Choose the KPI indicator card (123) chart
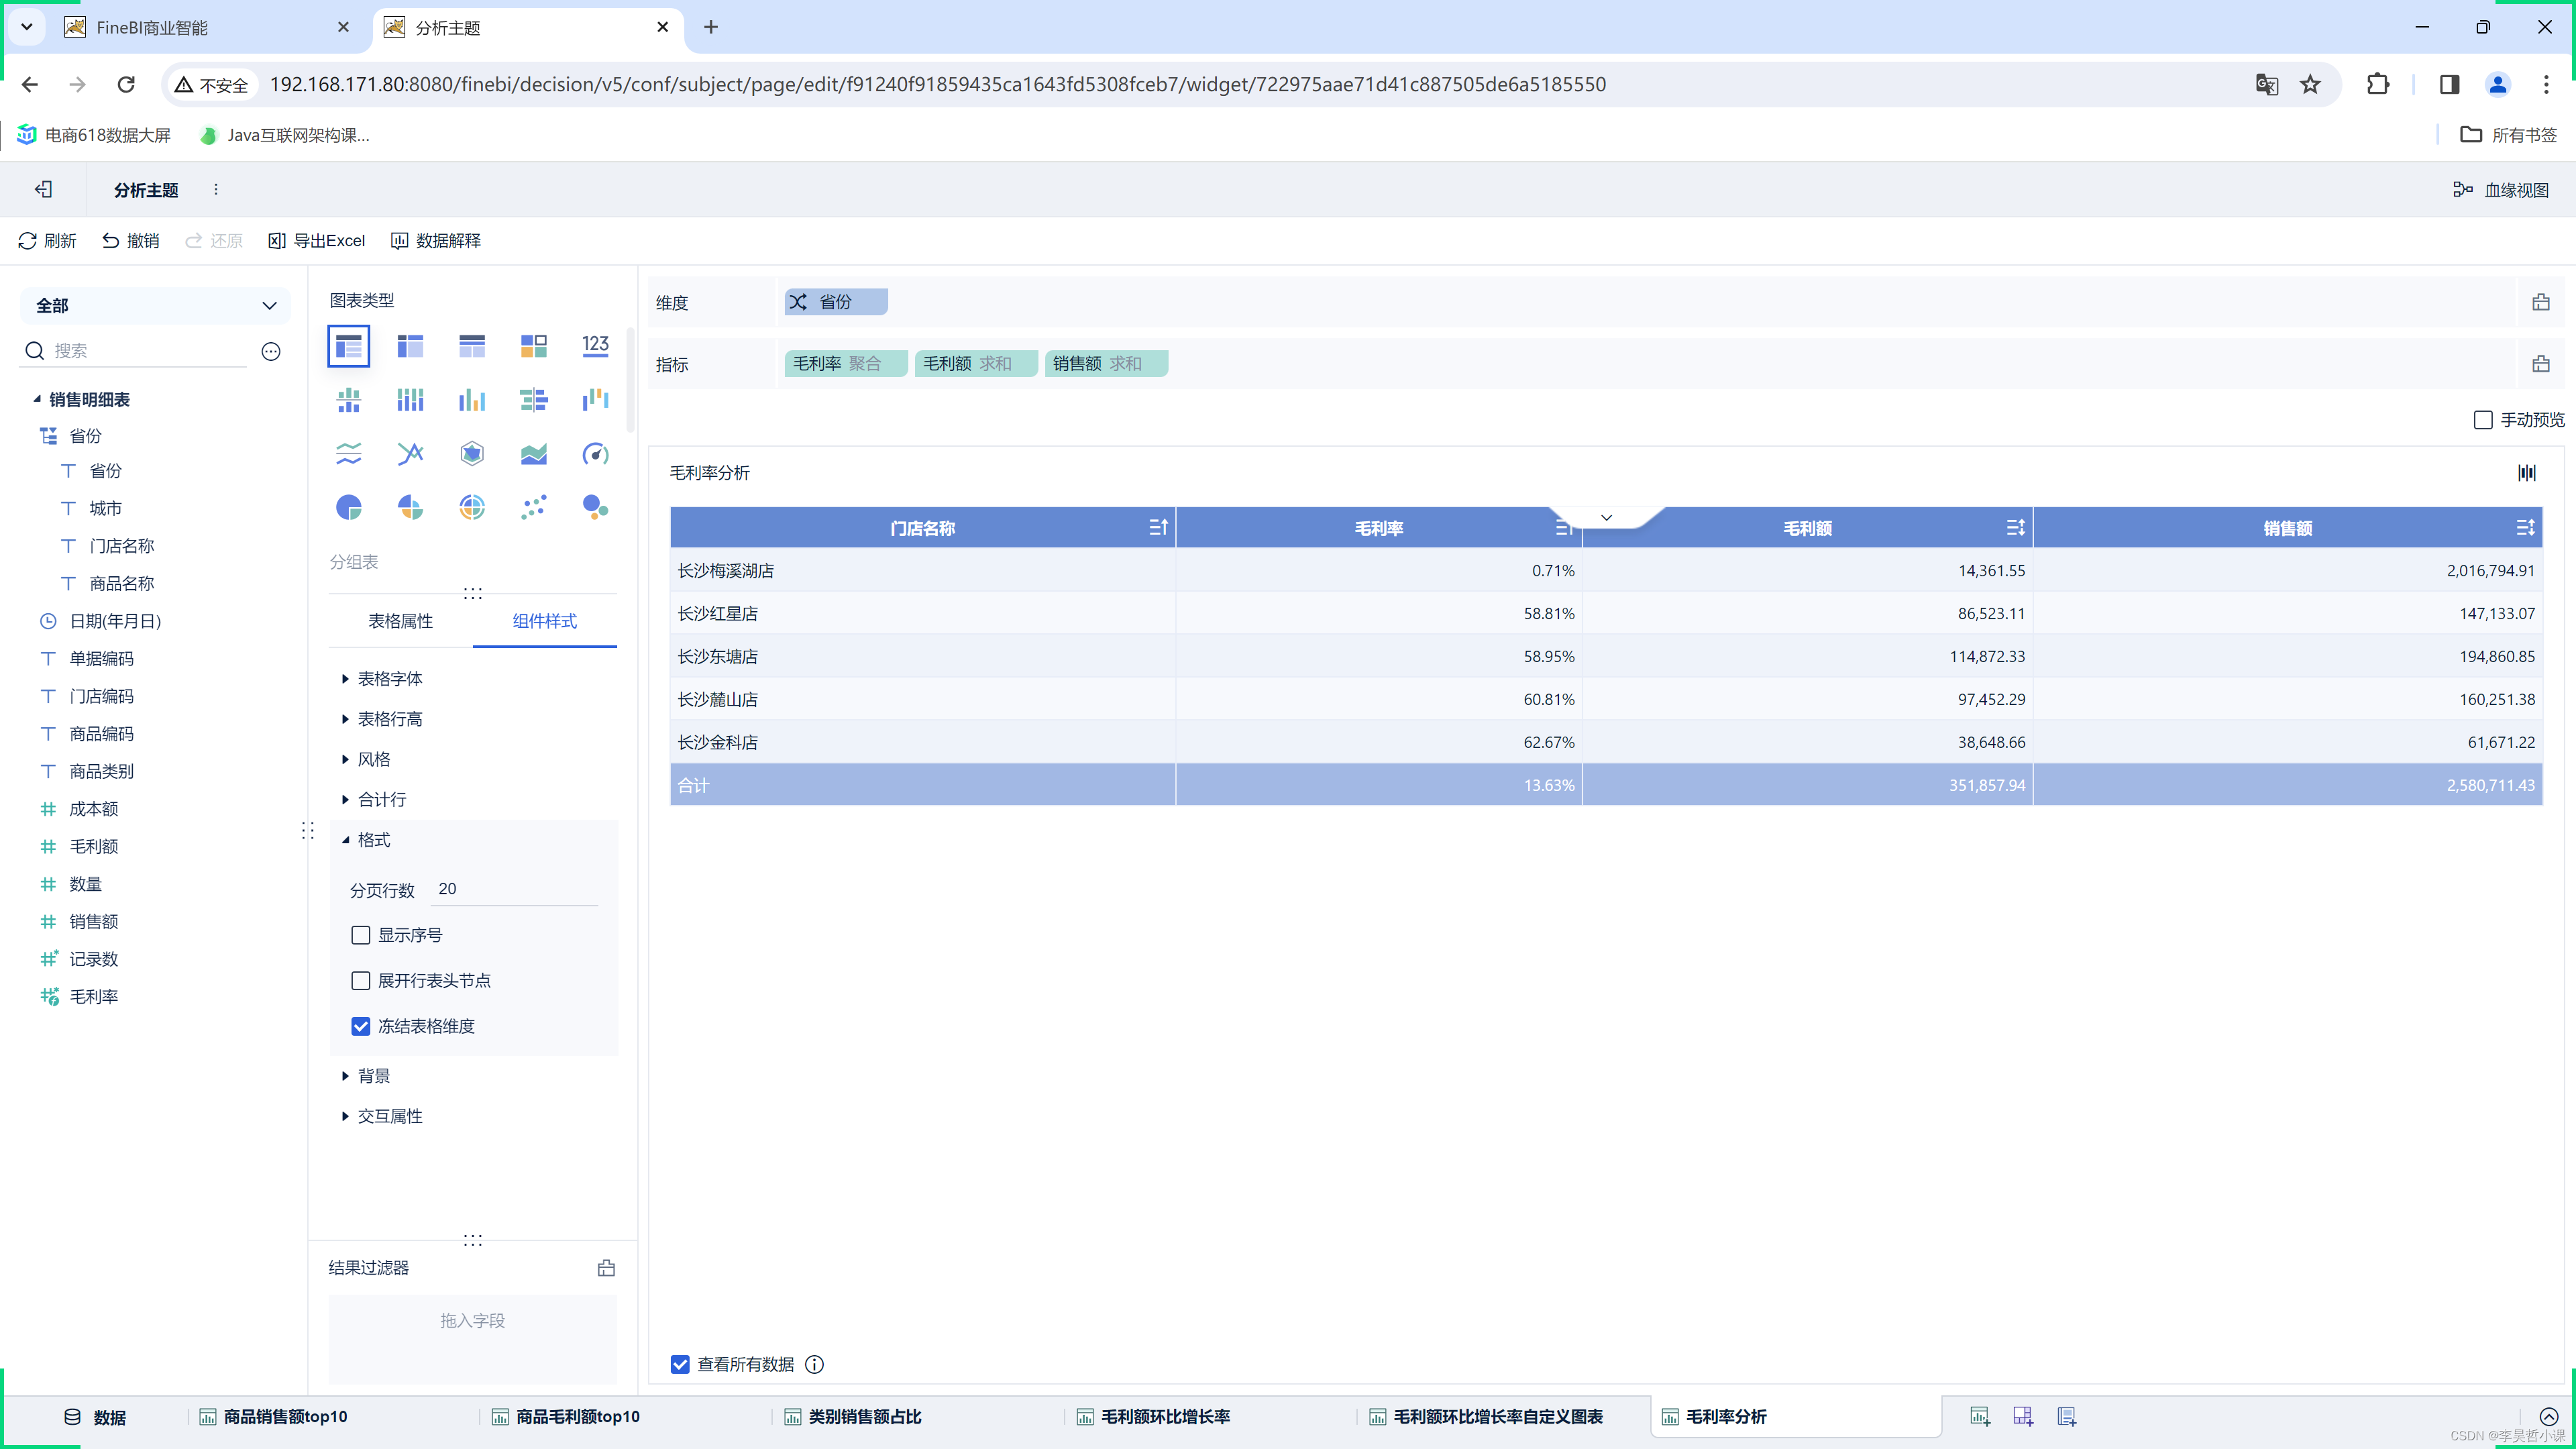This screenshot has width=2576, height=1449. [x=595, y=346]
